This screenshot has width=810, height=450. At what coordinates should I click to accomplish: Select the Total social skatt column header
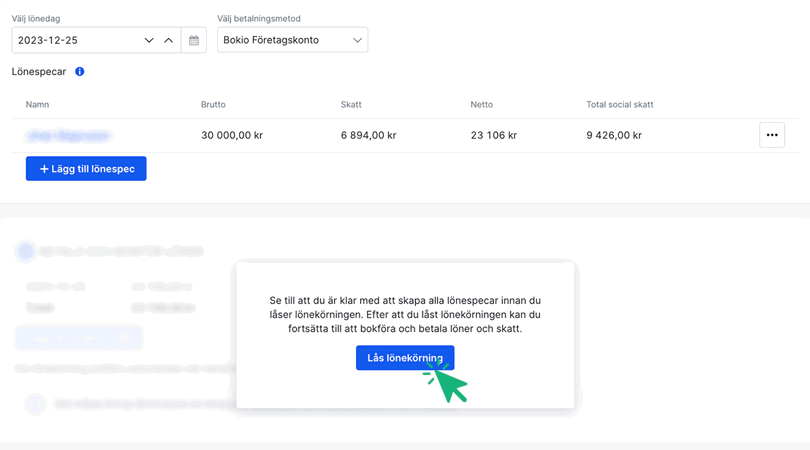pyautogui.click(x=619, y=105)
